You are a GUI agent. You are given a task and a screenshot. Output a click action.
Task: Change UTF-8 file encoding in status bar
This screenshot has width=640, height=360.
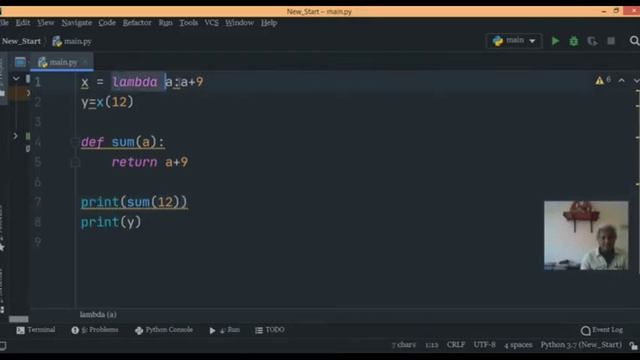tap(484, 345)
